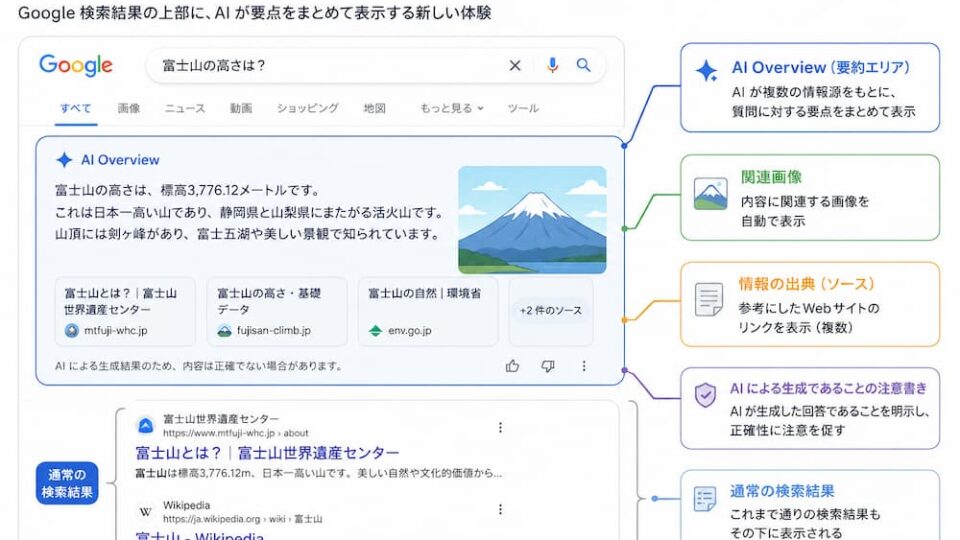This screenshot has height=540, width=960.
Task: Click the fujisan-climb.jp favicon
Action: click(225, 331)
